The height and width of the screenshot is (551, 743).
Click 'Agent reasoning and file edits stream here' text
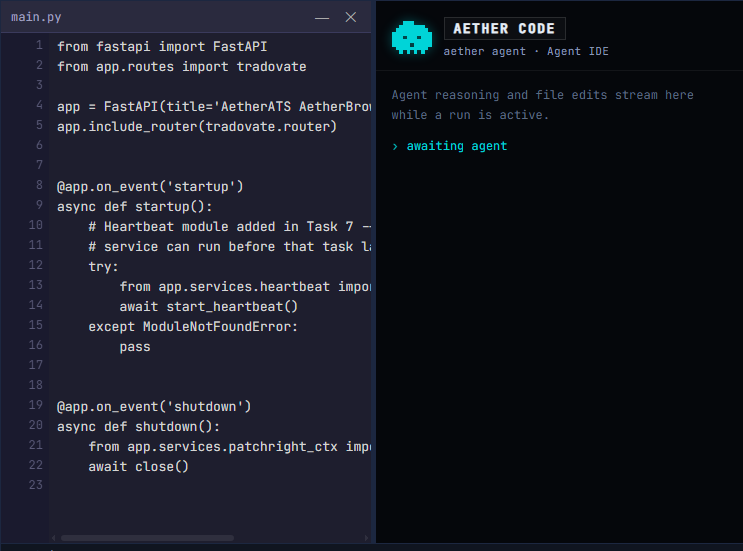click(543, 95)
